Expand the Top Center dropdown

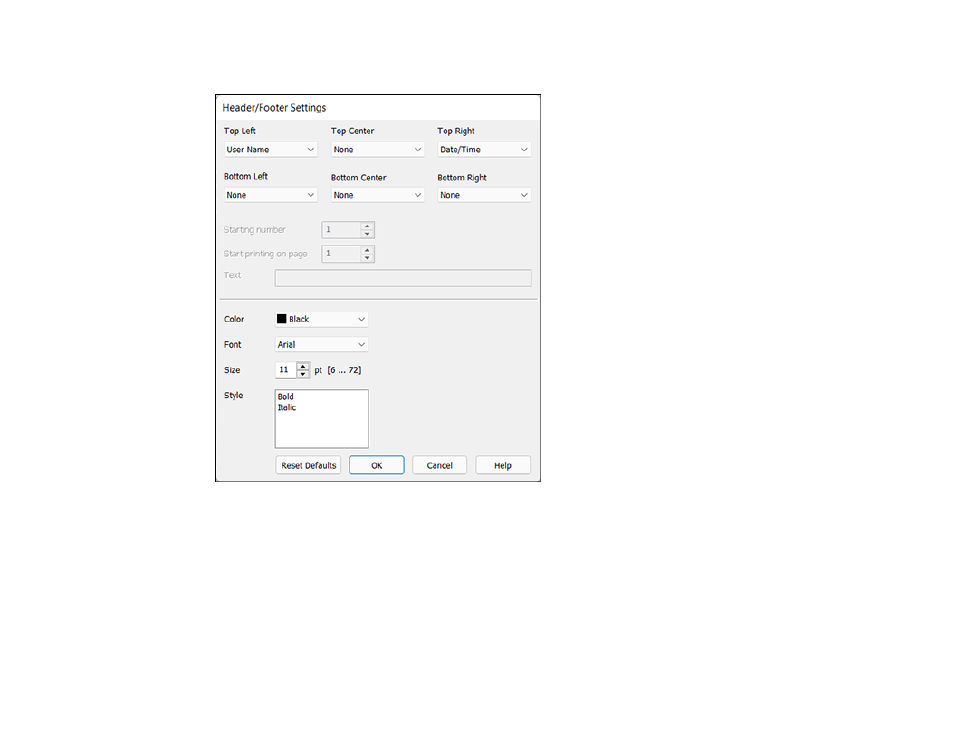[x=378, y=150]
